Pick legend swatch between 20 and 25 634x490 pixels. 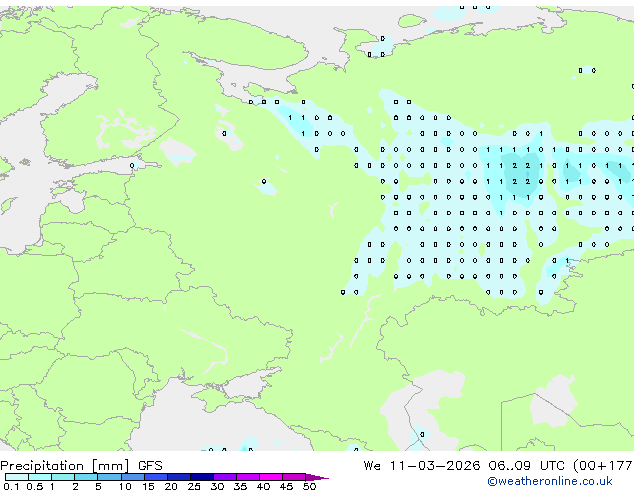tap(179, 477)
